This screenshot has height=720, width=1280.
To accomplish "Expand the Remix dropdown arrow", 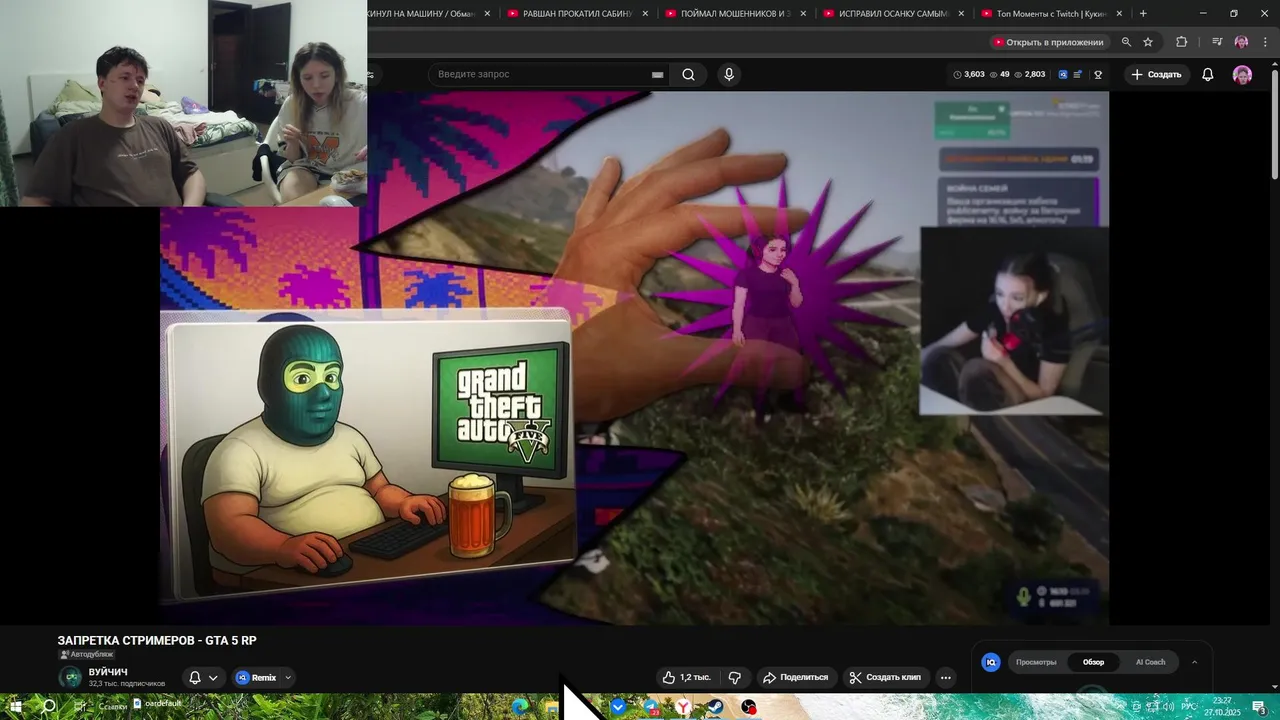I will [x=288, y=677].
